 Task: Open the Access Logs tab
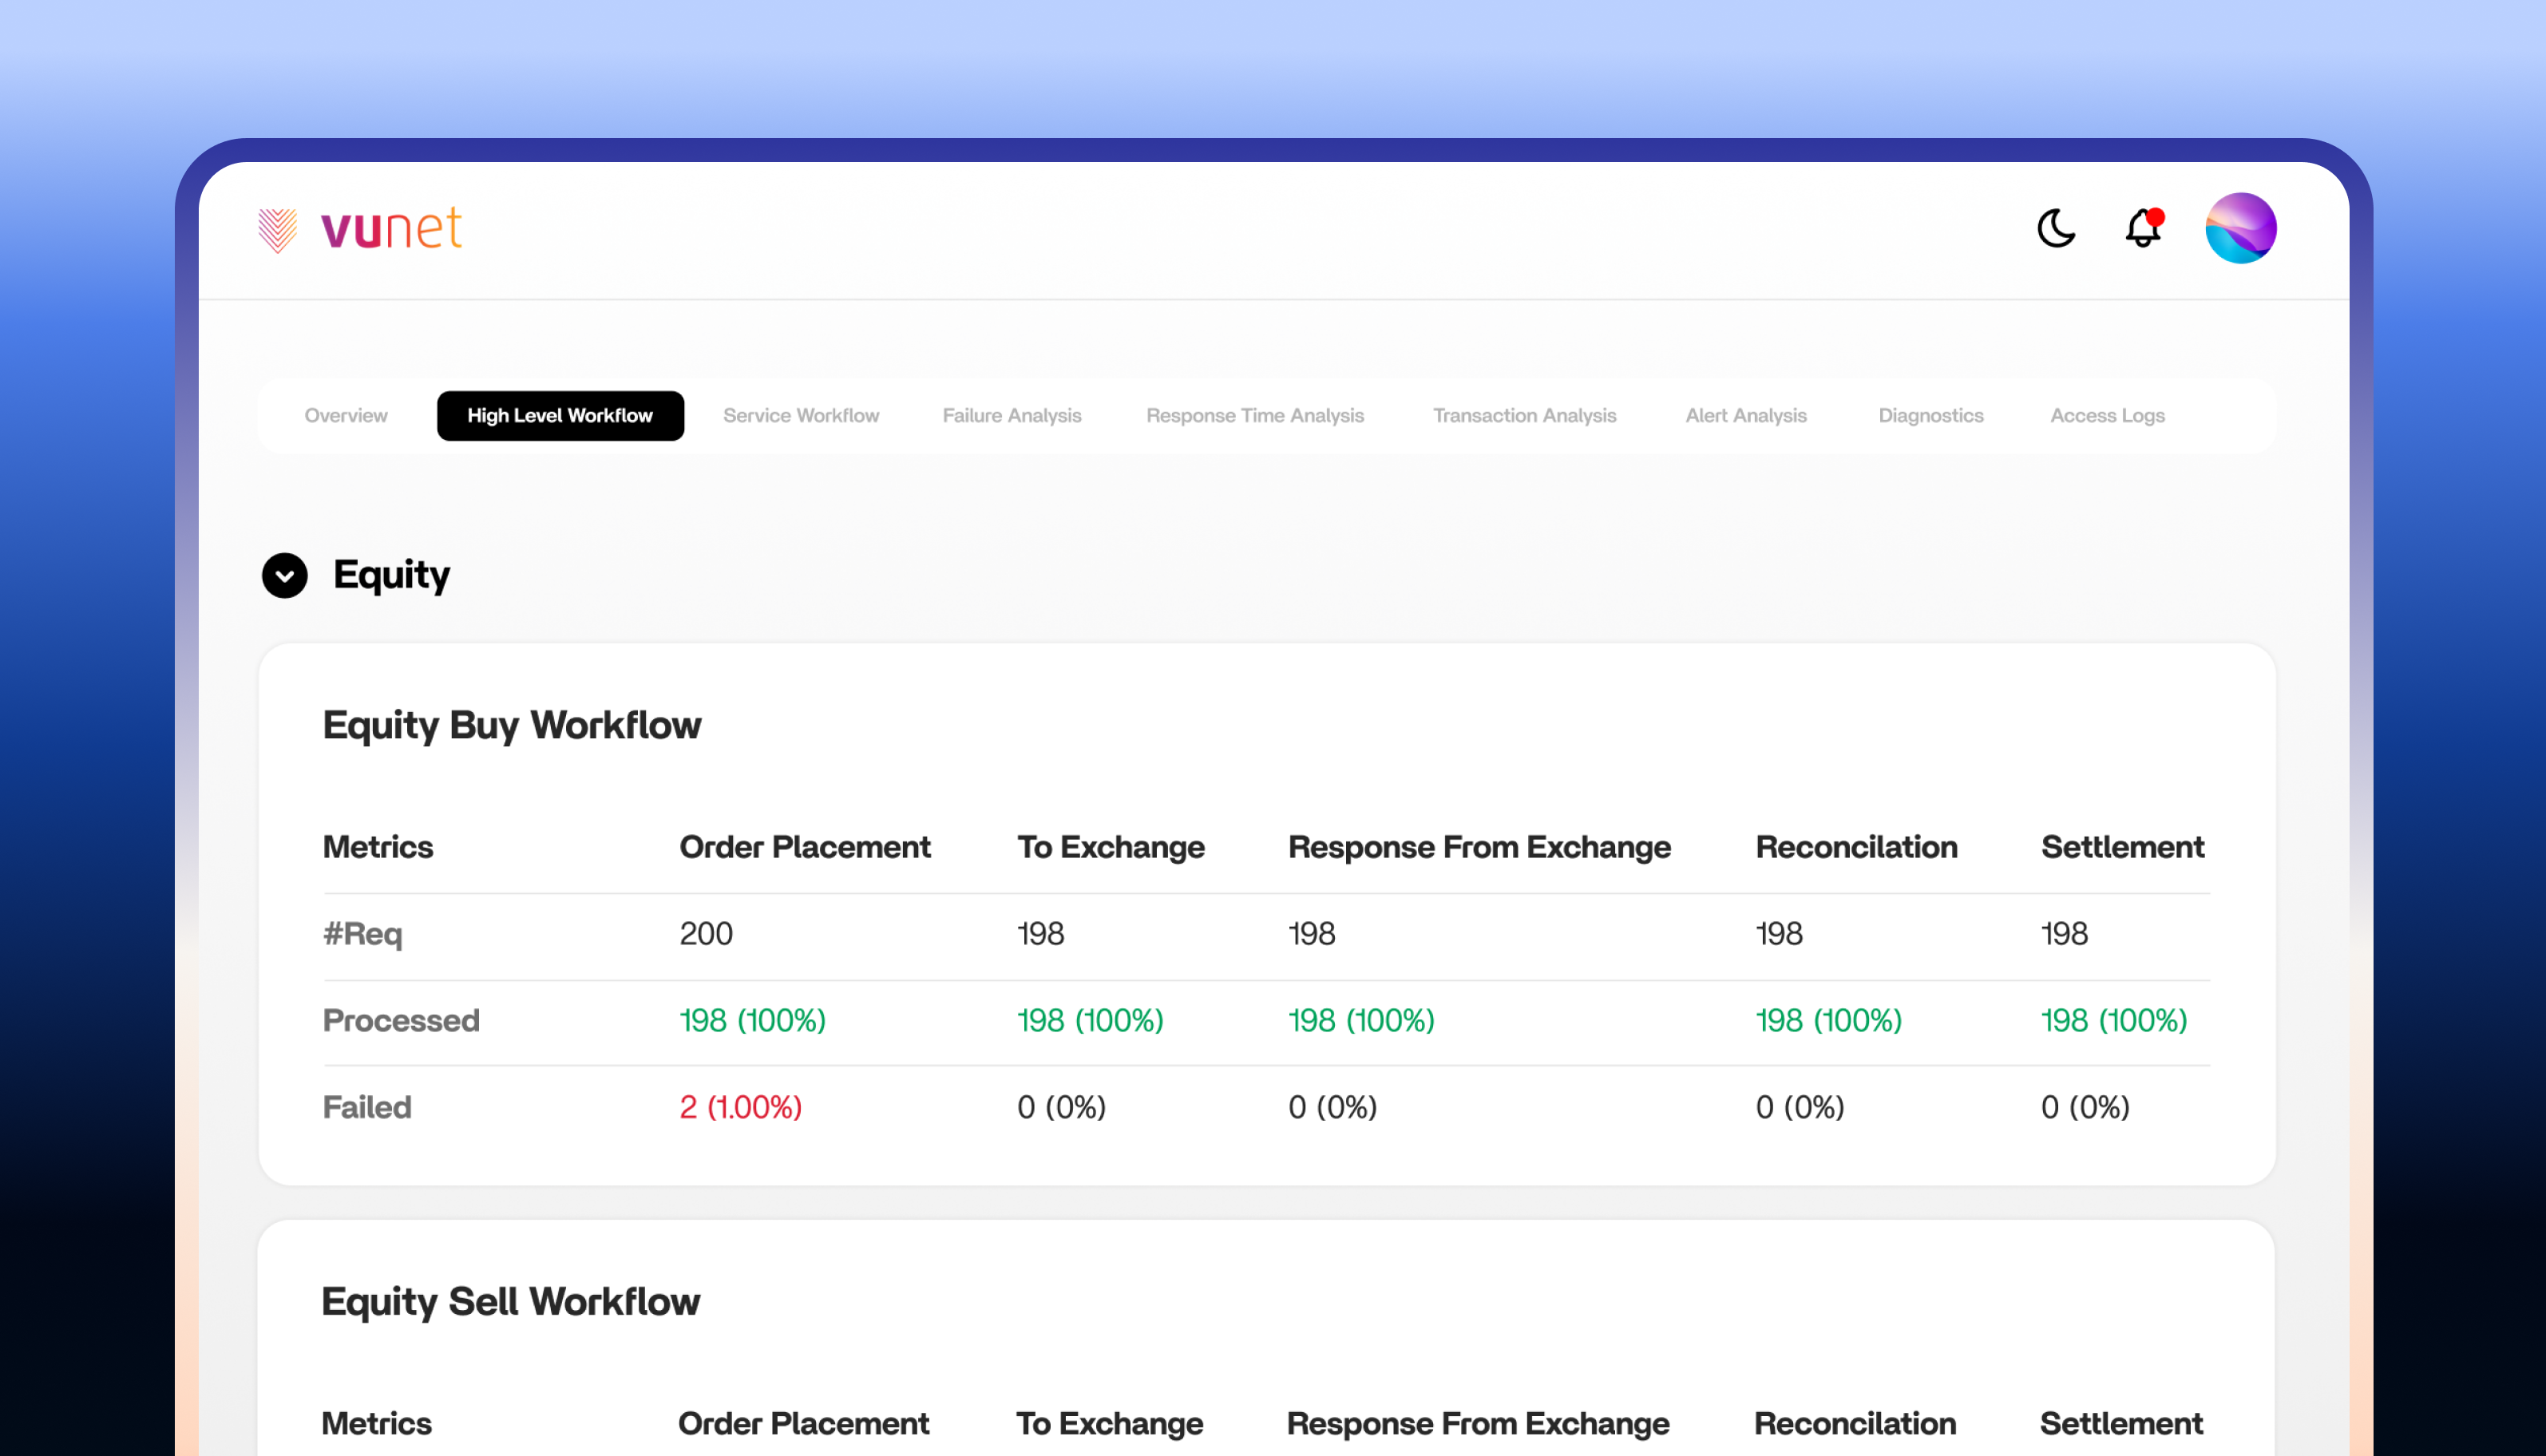pos(2107,416)
